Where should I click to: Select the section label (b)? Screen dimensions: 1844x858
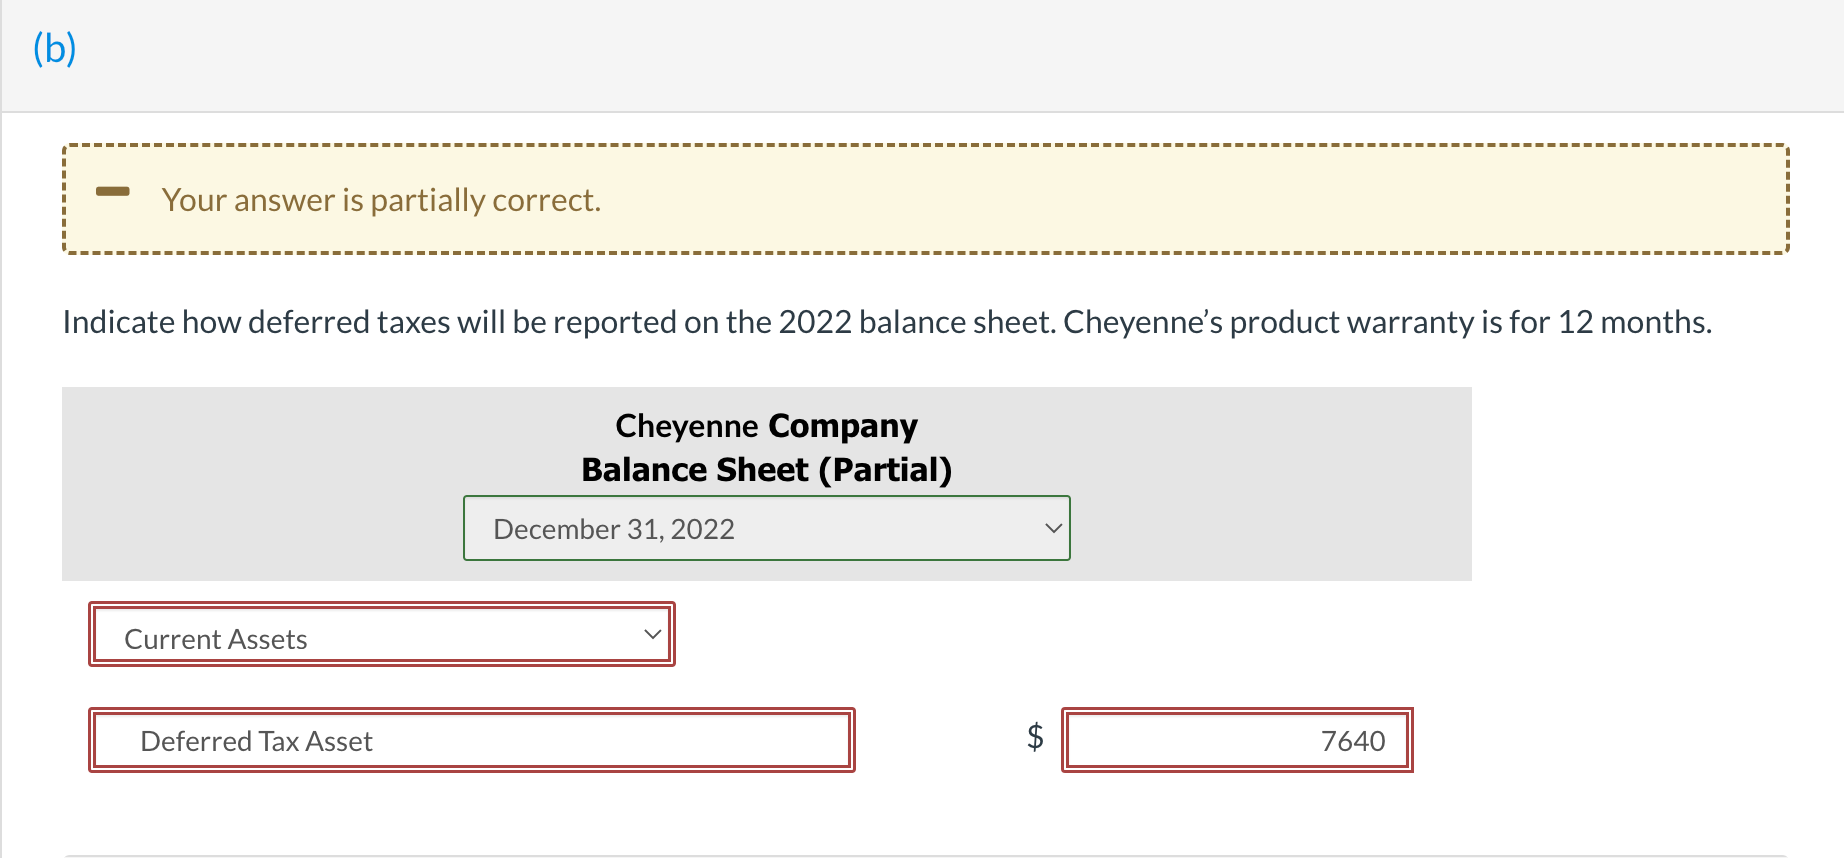coord(53,48)
